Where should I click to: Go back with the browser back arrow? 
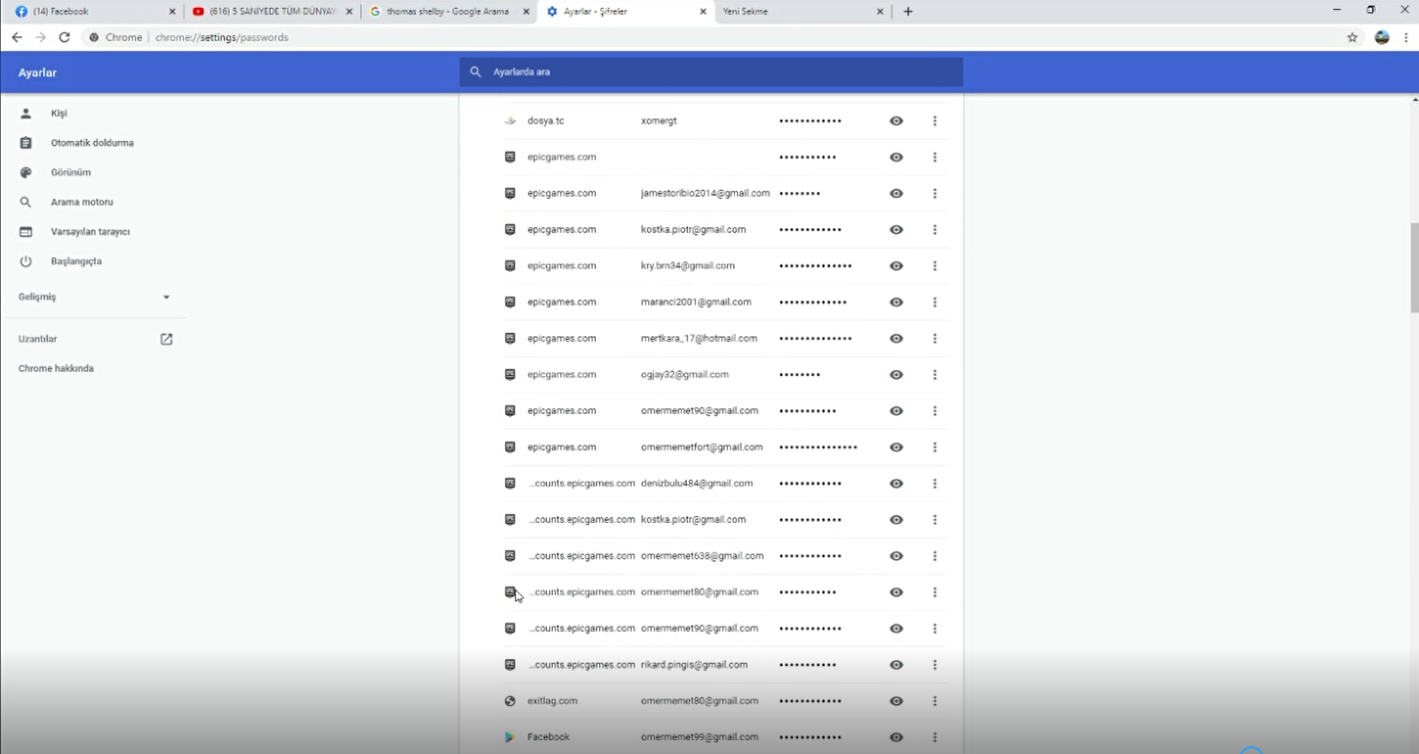click(x=17, y=37)
